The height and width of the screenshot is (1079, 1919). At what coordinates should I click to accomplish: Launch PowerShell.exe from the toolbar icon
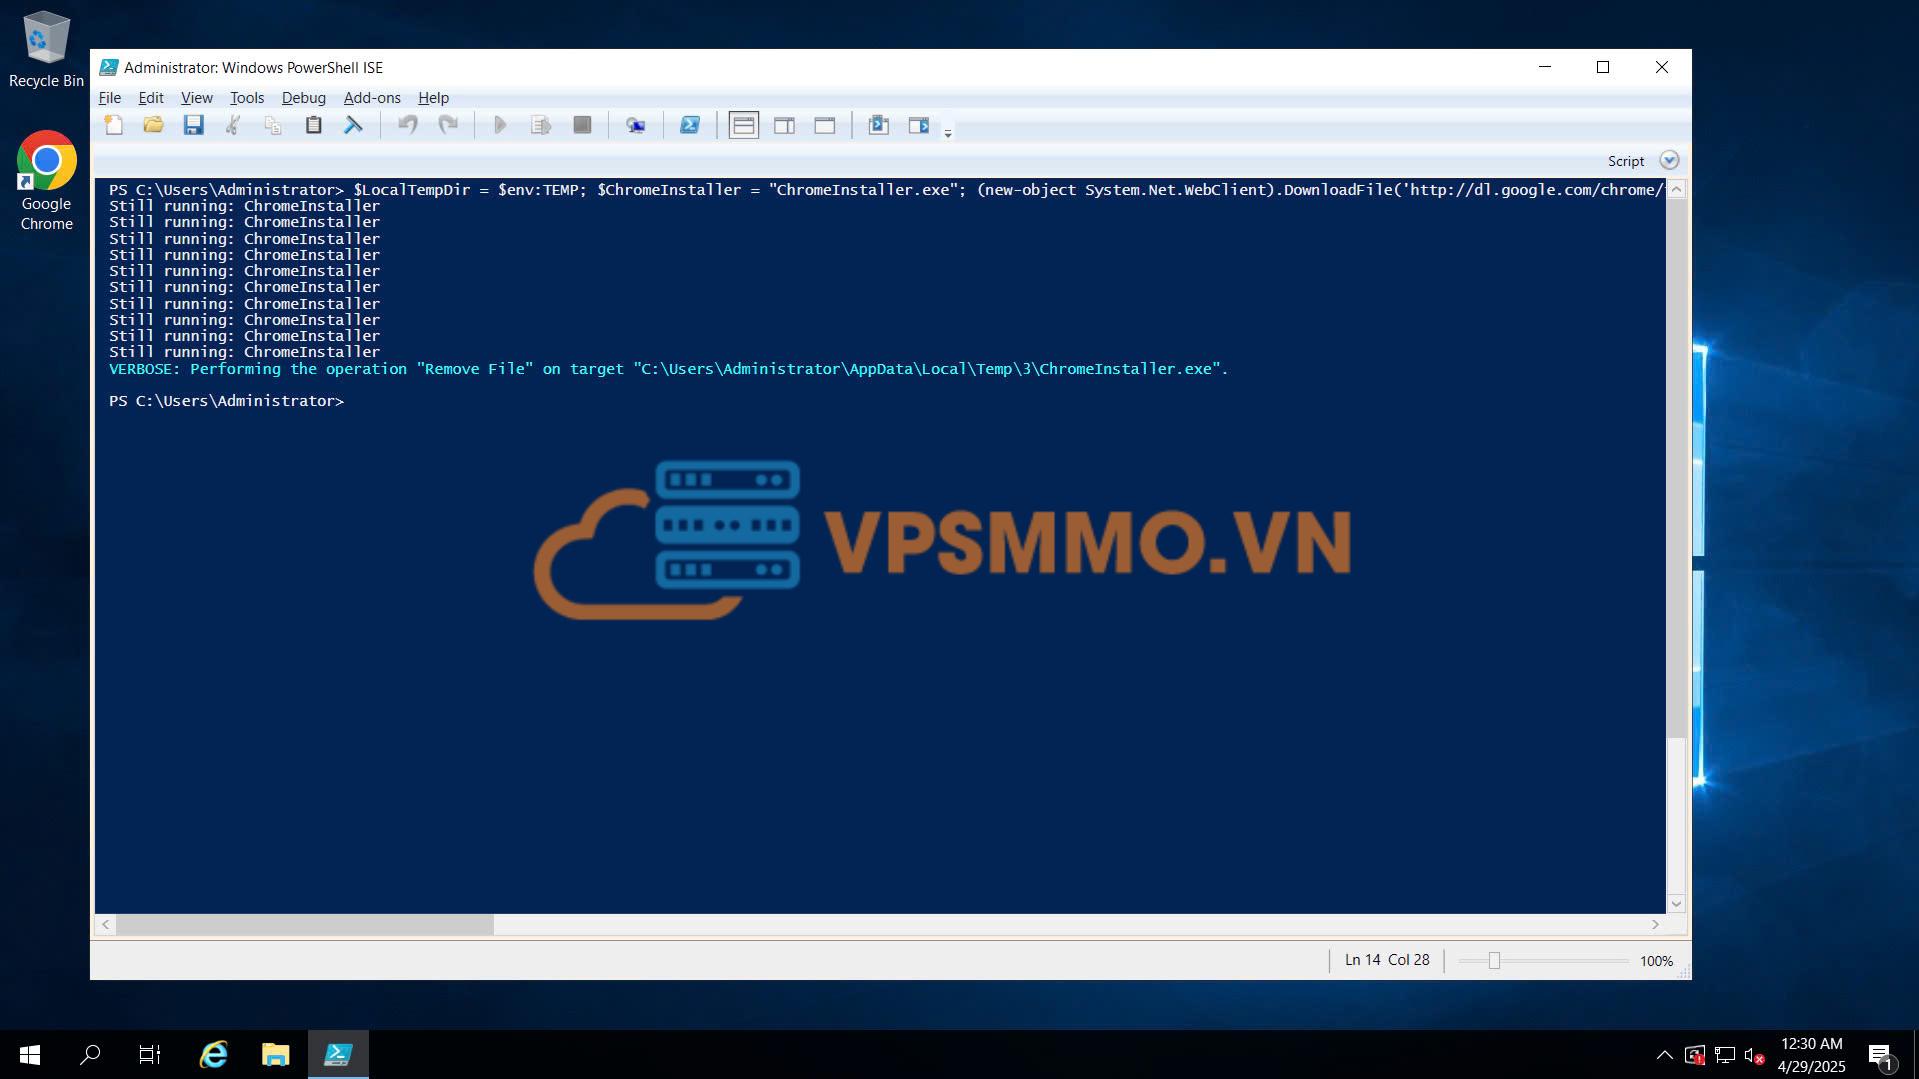pos(690,125)
